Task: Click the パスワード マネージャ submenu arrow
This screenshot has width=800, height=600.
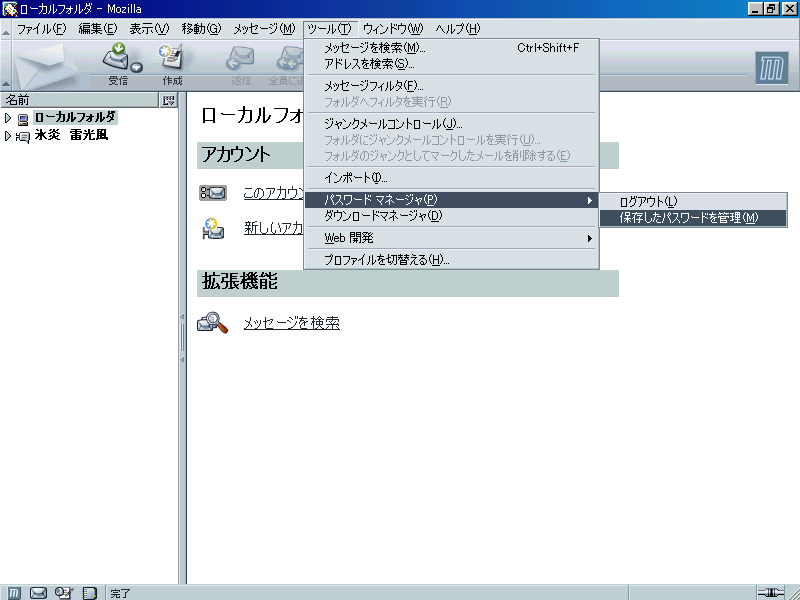Action: 590,200
